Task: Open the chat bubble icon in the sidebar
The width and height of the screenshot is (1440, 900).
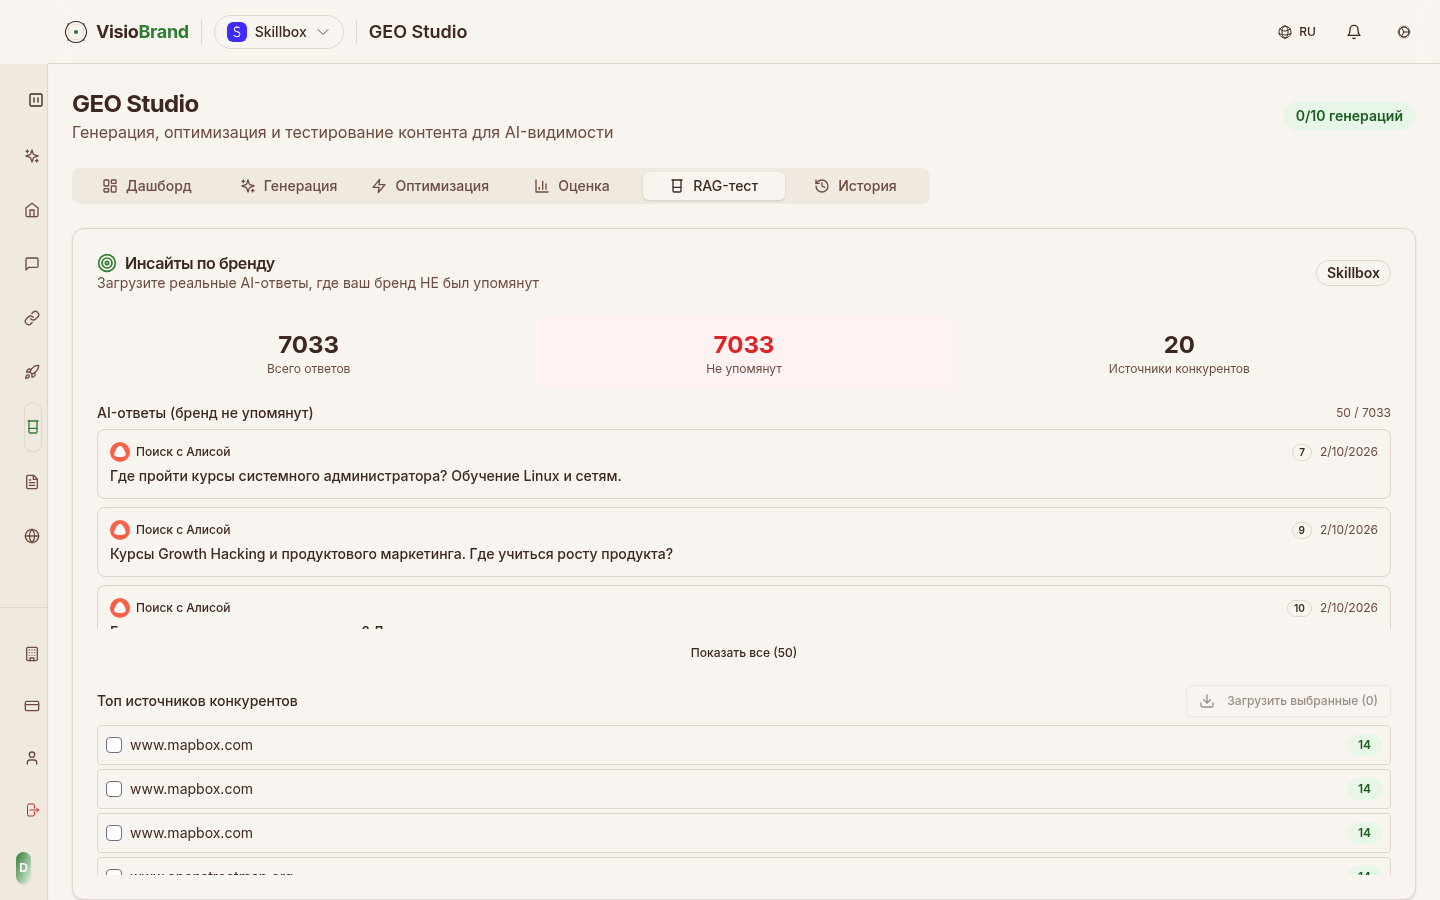Action: (x=32, y=264)
